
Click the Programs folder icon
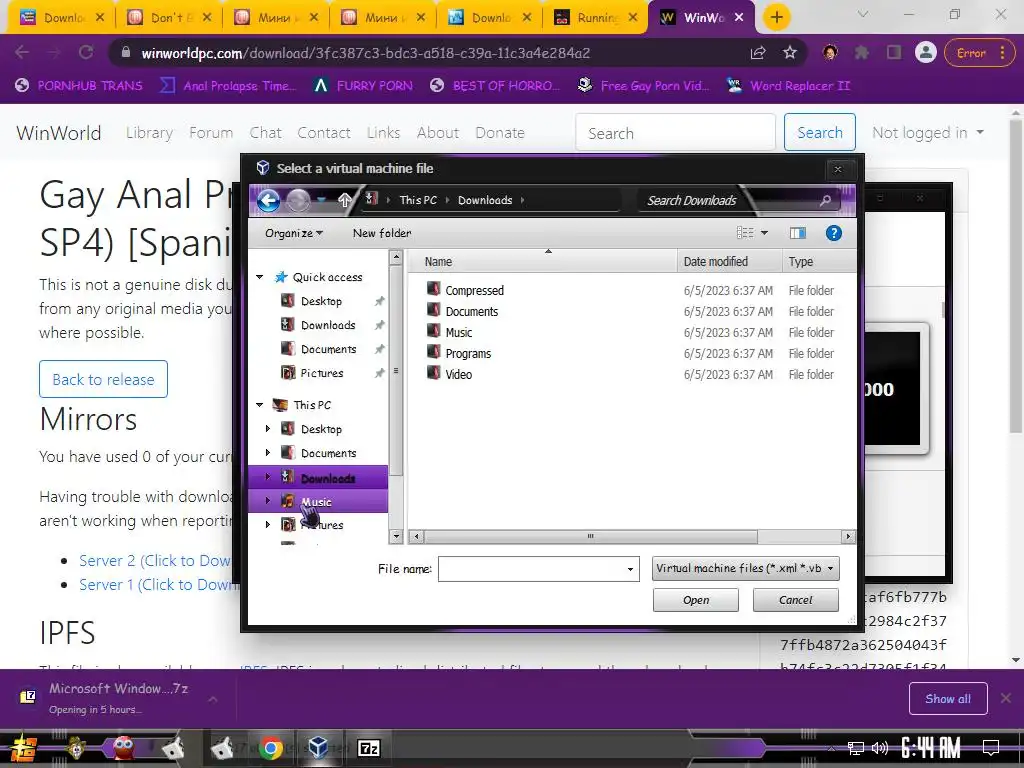(433, 352)
